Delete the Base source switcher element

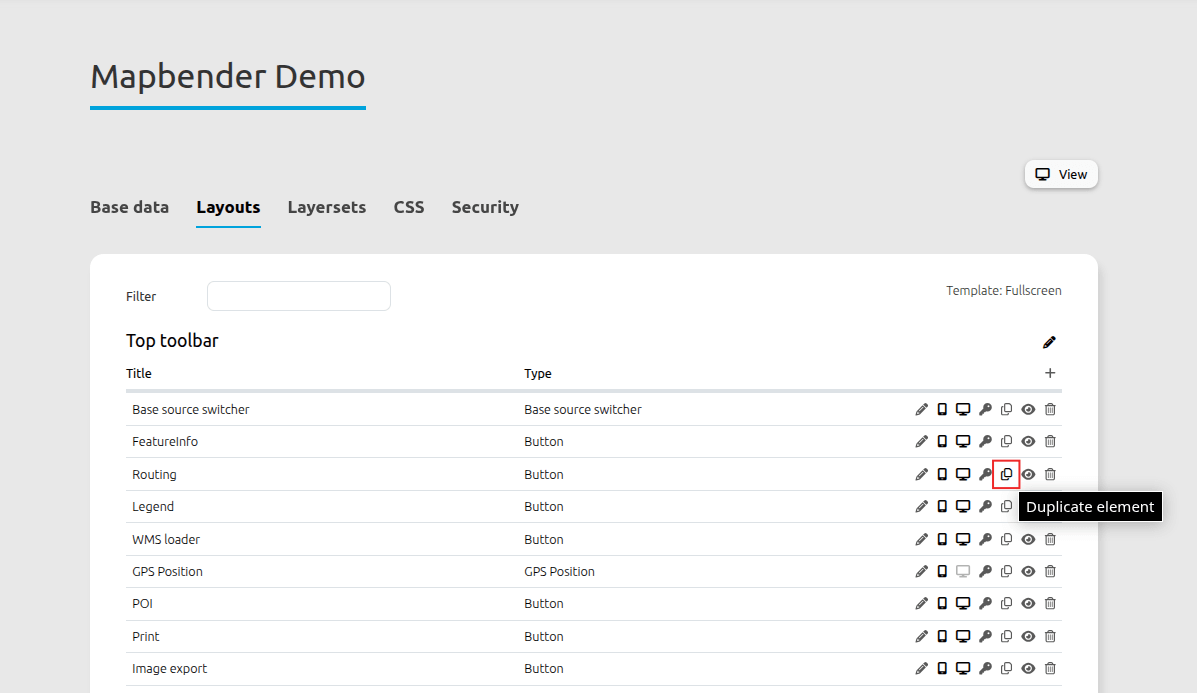coord(1050,410)
